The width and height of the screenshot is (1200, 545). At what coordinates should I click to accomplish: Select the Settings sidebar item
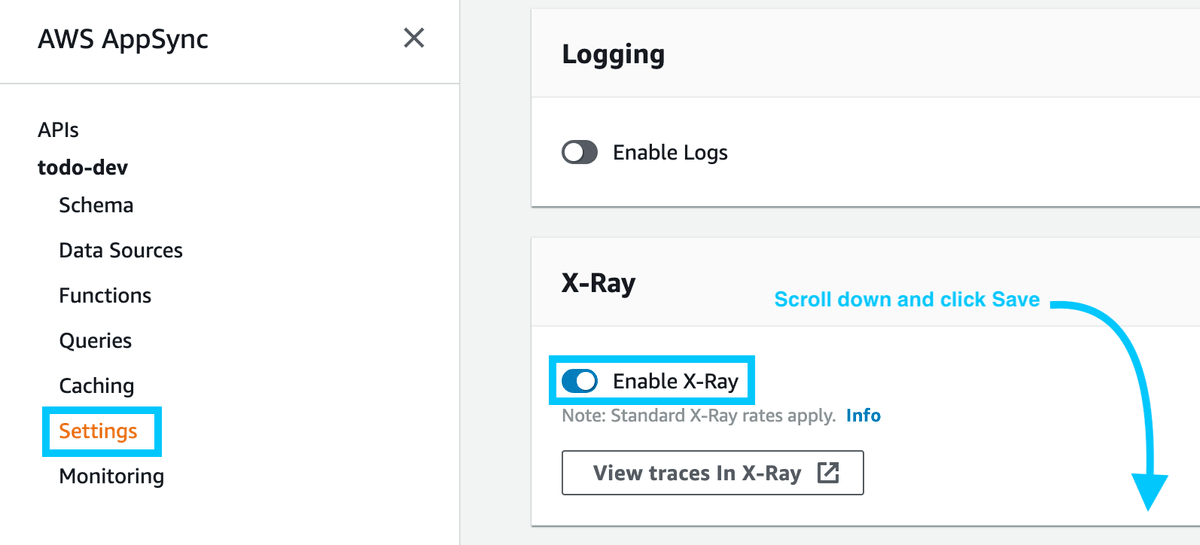[98, 431]
